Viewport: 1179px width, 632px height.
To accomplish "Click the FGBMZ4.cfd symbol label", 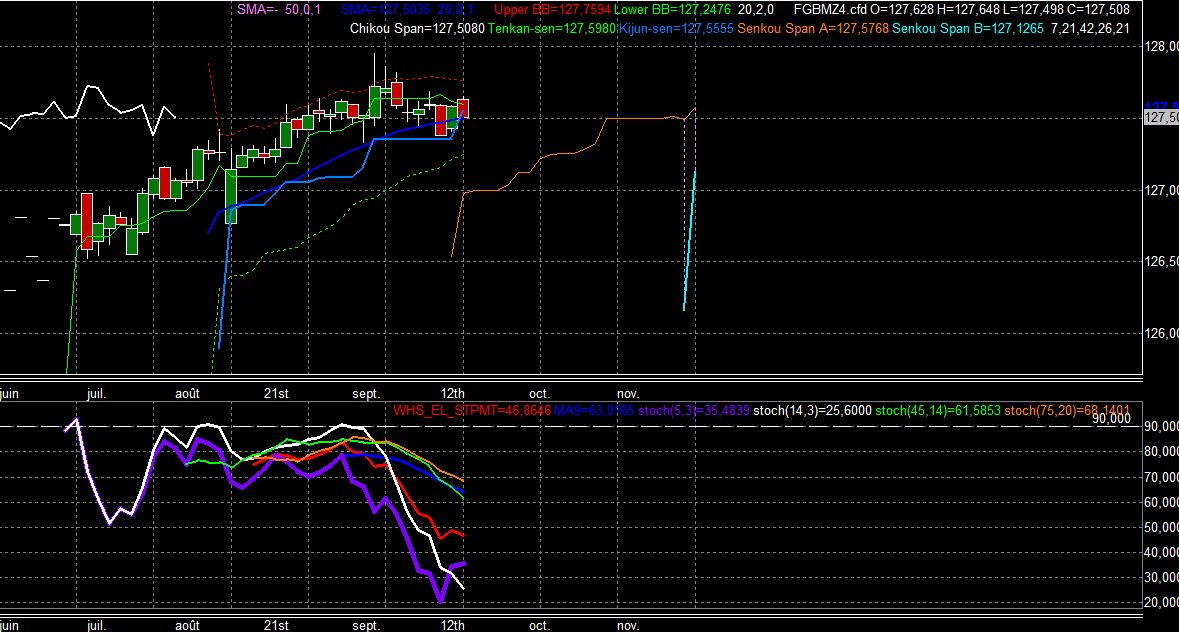I will pos(830,10).
